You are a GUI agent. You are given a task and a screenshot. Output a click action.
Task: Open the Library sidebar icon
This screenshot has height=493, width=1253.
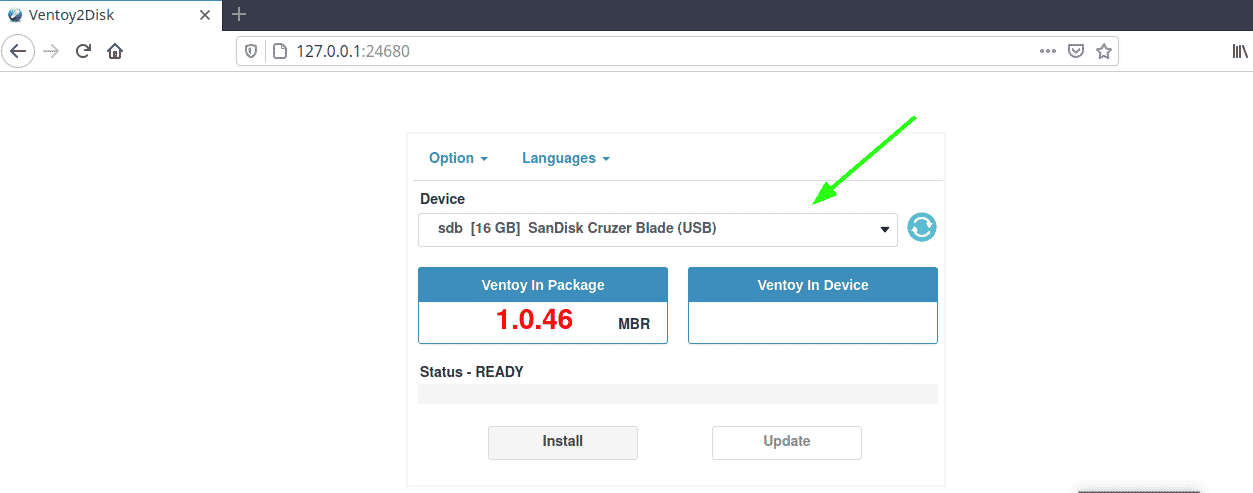coord(1240,51)
